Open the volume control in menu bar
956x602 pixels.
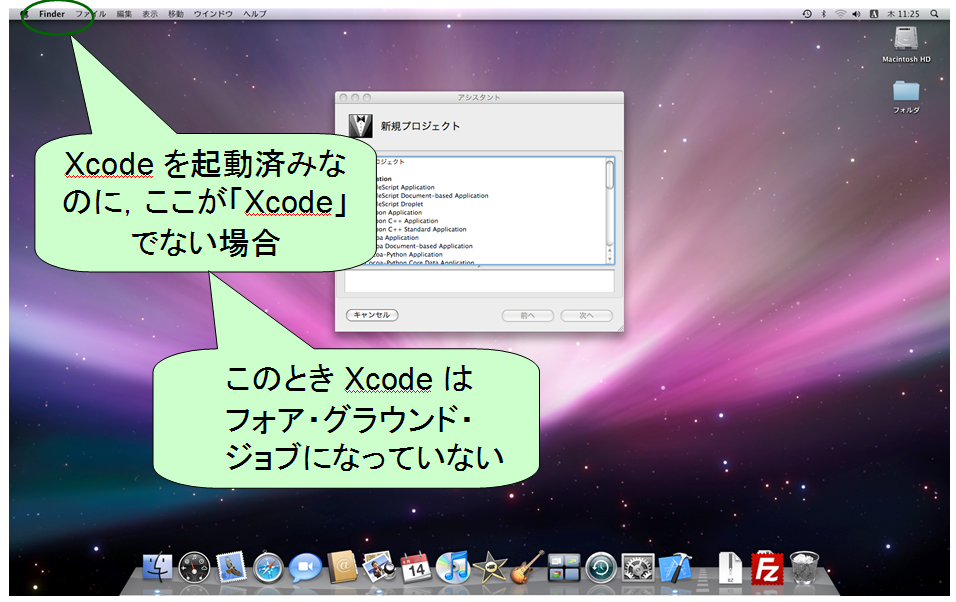(857, 13)
